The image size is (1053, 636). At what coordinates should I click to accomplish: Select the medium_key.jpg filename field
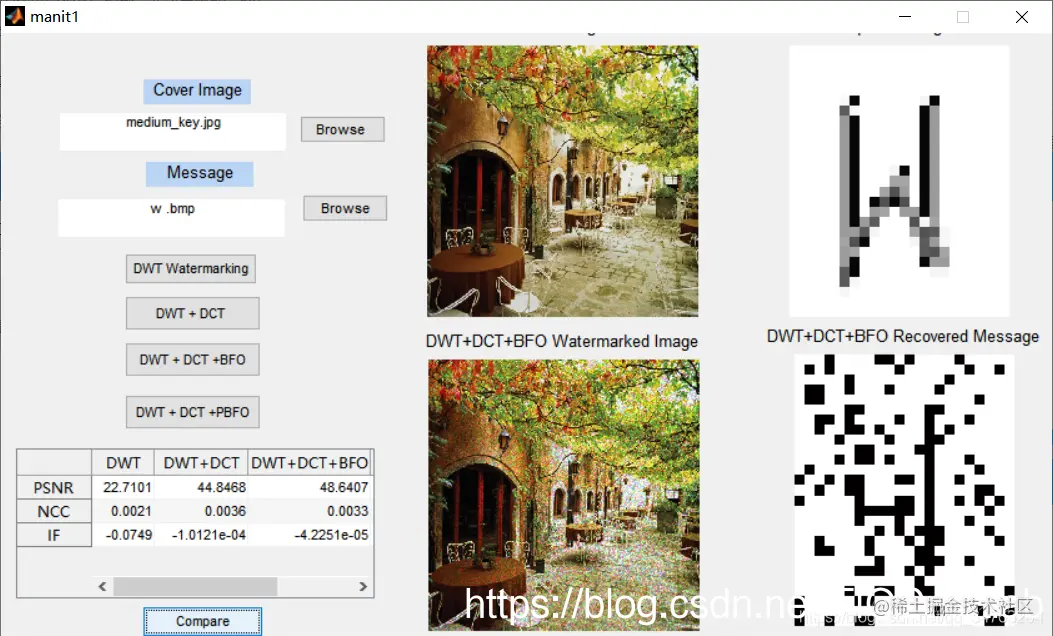[173, 132]
